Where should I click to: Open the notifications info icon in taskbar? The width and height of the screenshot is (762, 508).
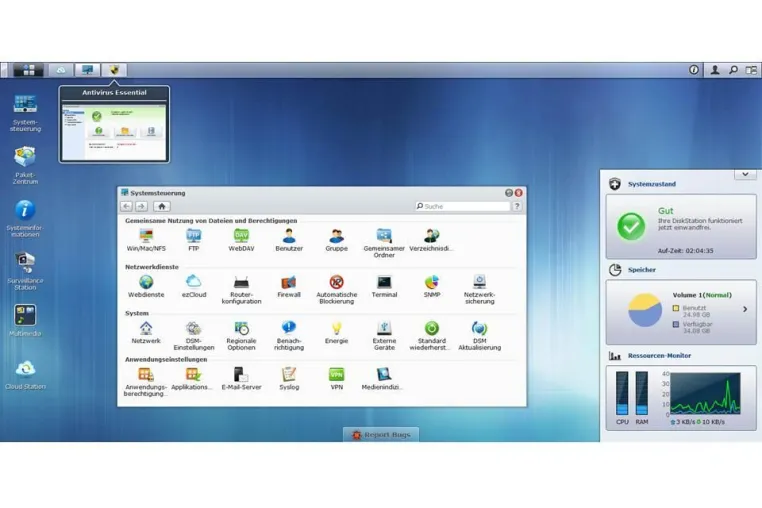tap(694, 70)
